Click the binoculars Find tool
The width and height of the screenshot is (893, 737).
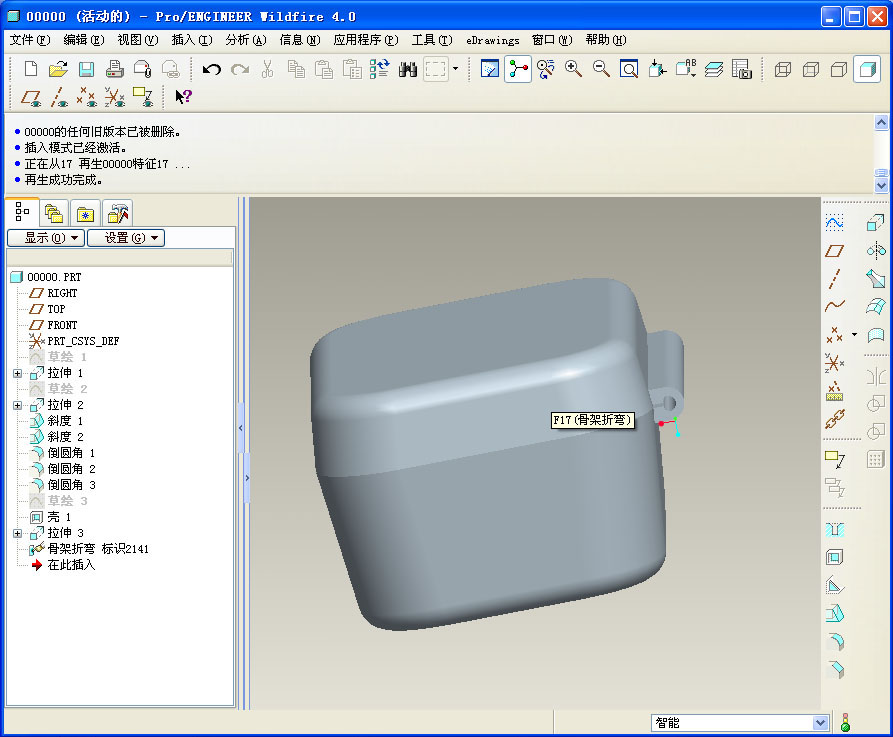[x=408, y=69]
